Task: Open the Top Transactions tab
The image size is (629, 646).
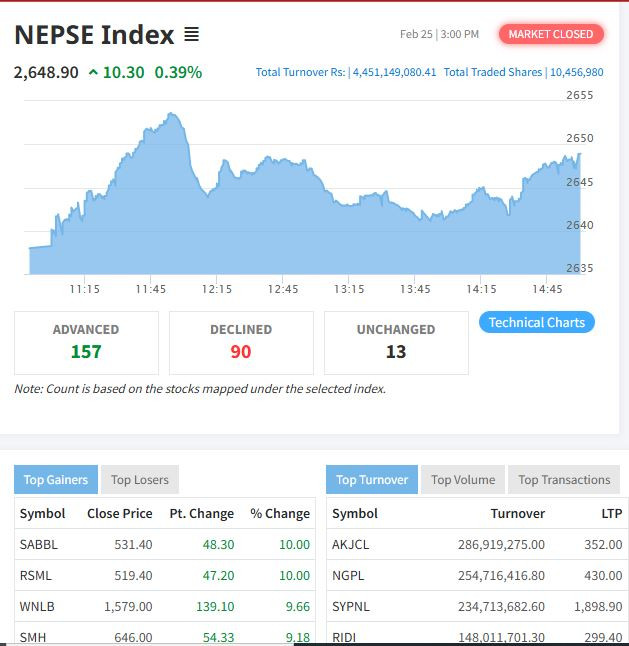Action: tap(564, 480)
